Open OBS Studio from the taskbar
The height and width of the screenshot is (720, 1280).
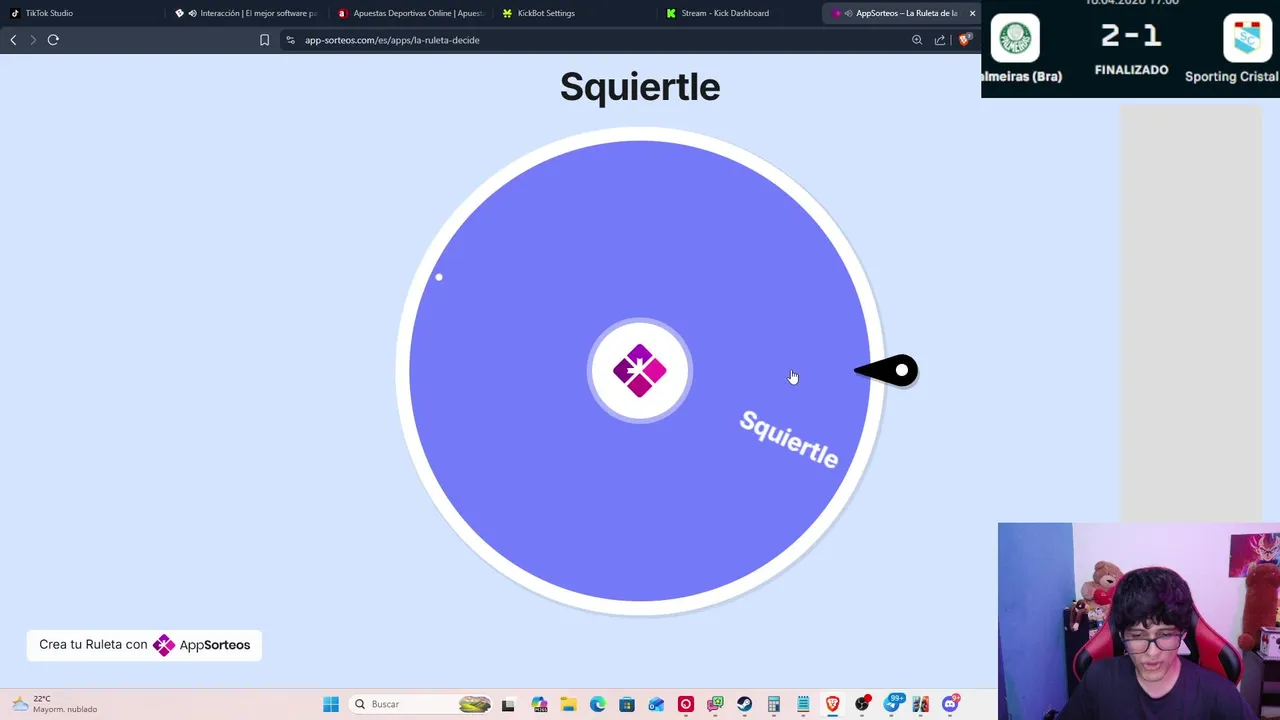[x=862, y=705]
